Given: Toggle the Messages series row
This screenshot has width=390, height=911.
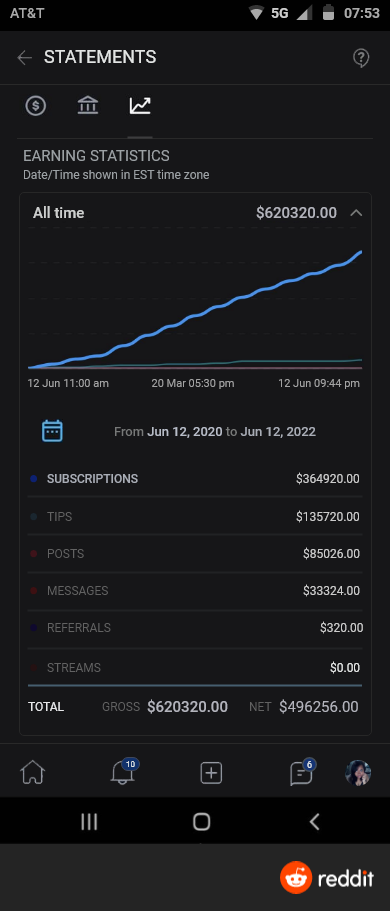Looking at the screenshot, I should coord(195,590).
